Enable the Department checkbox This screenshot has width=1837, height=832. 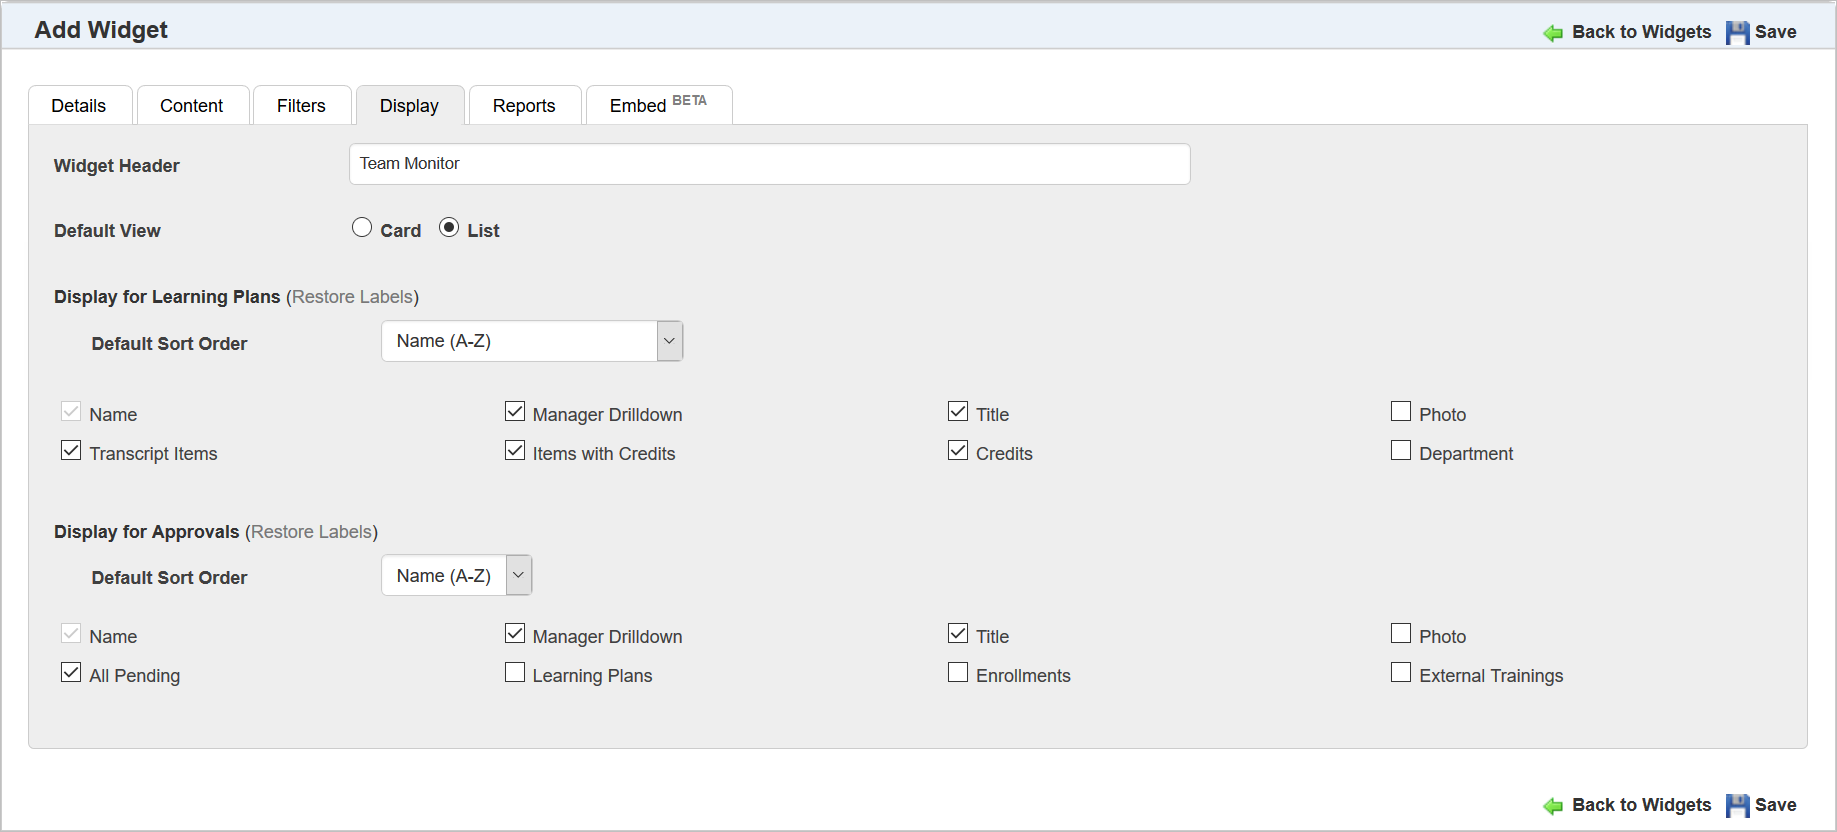(x=1401, y=451)
